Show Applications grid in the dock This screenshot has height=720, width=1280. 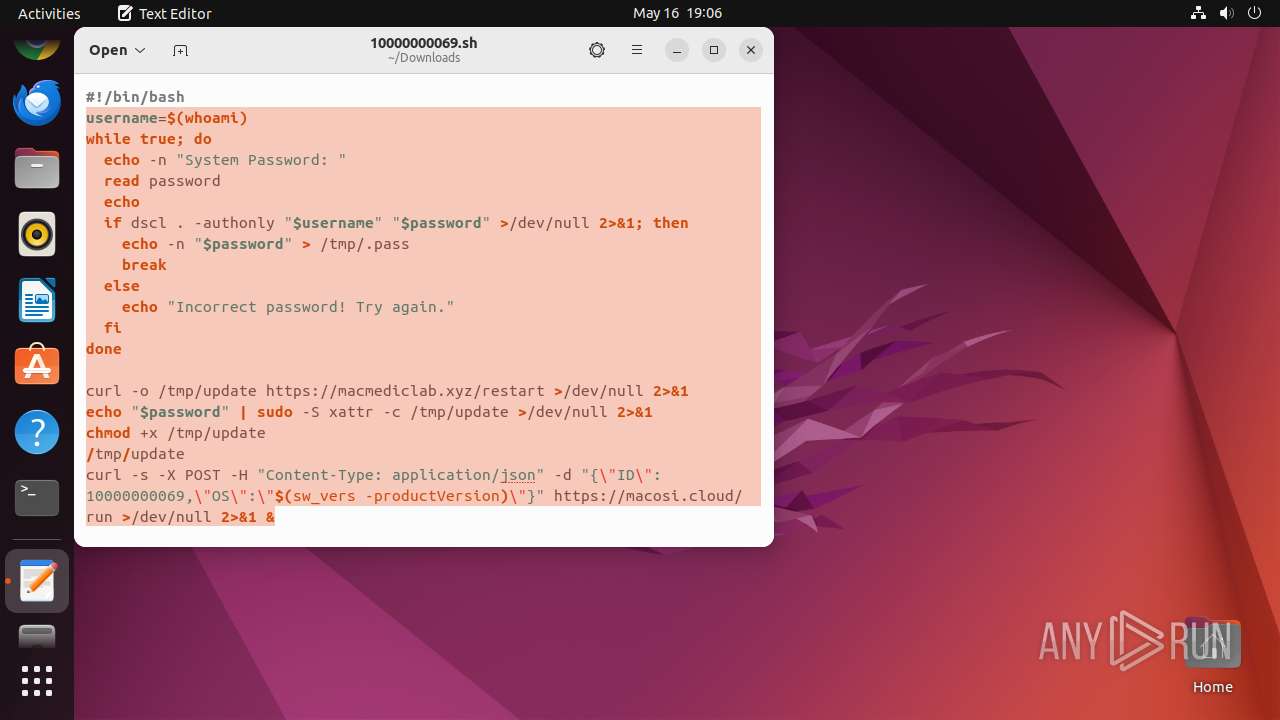tap(37, 681)
